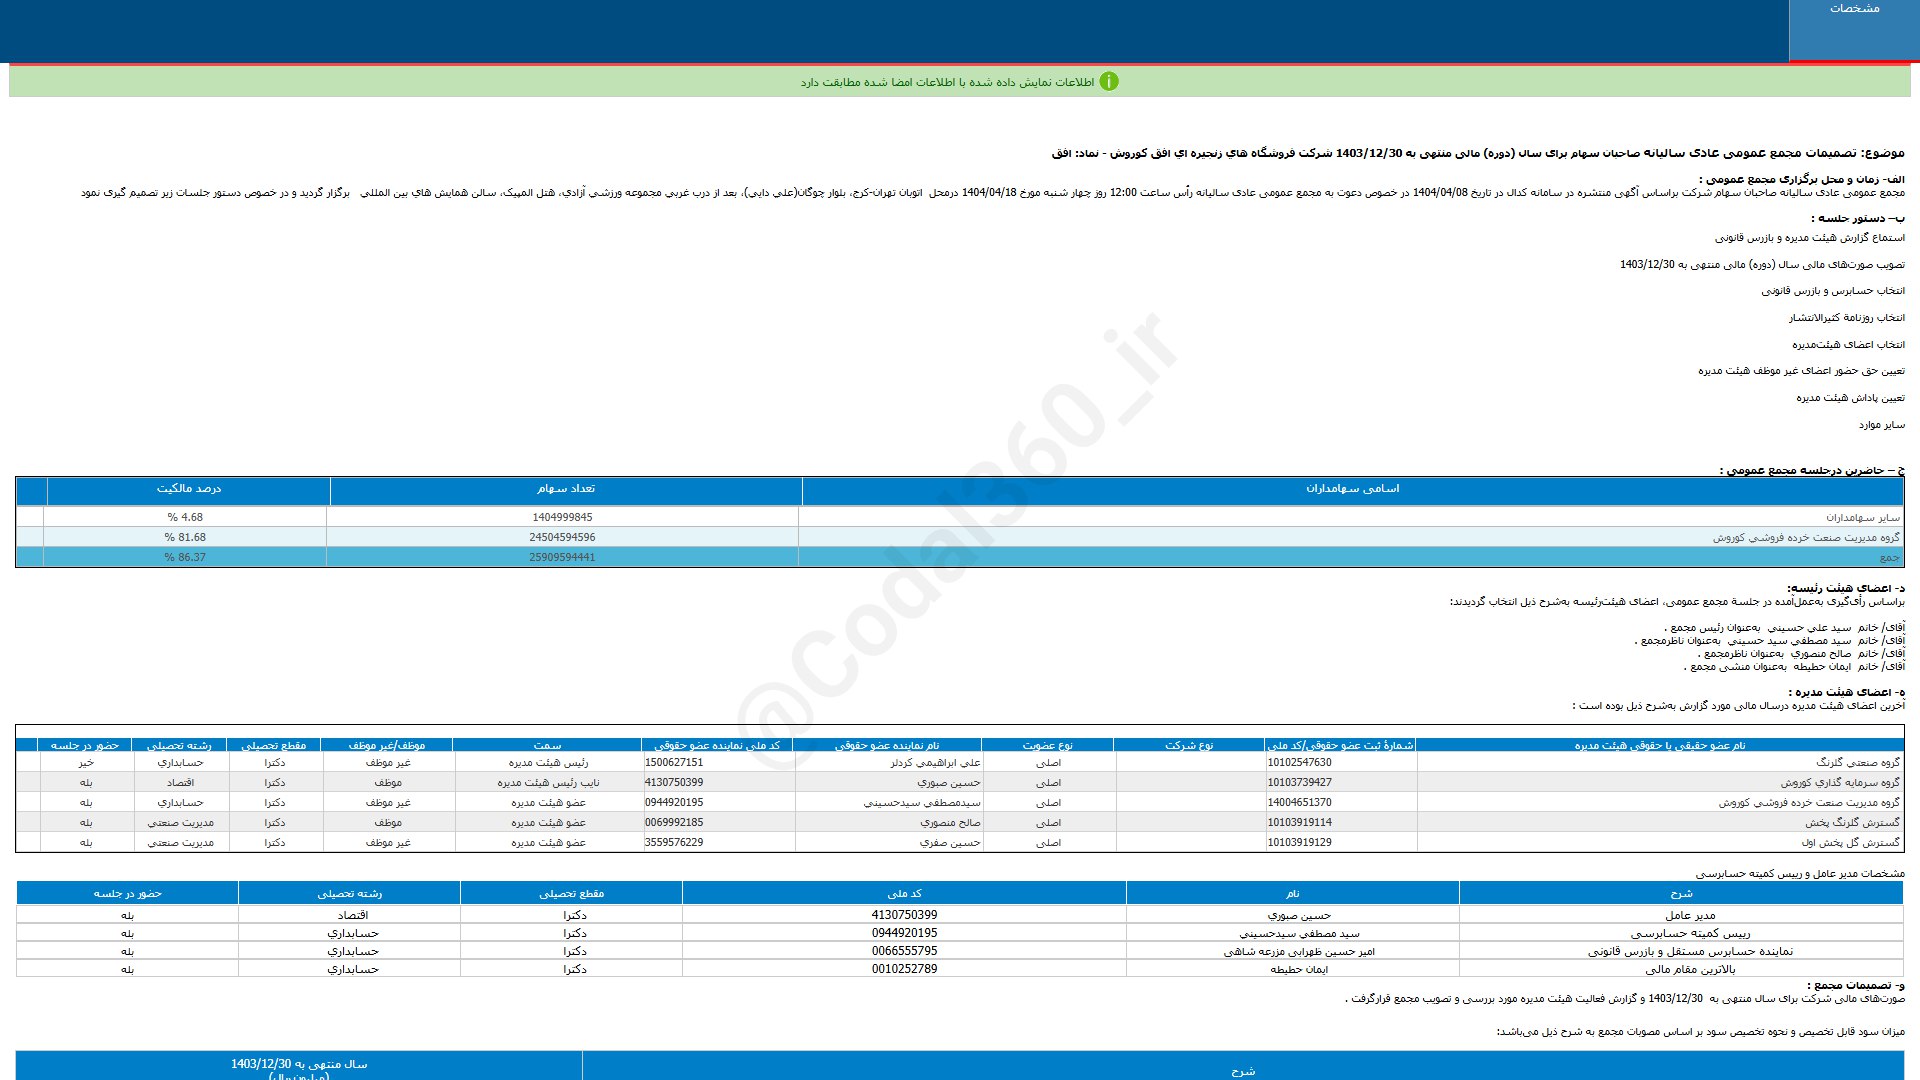Click the 'موظف/غیر موظف' column header

tap(387, 745)
